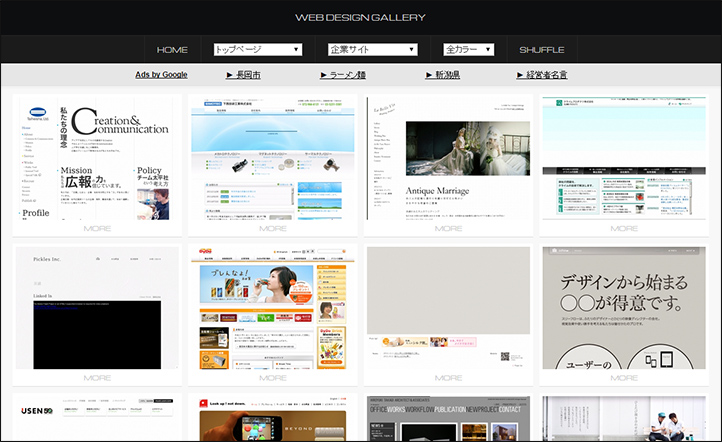Open the 企業サイト category dropdown
Viewport: 722px width, 442px height.
point(373,49)
